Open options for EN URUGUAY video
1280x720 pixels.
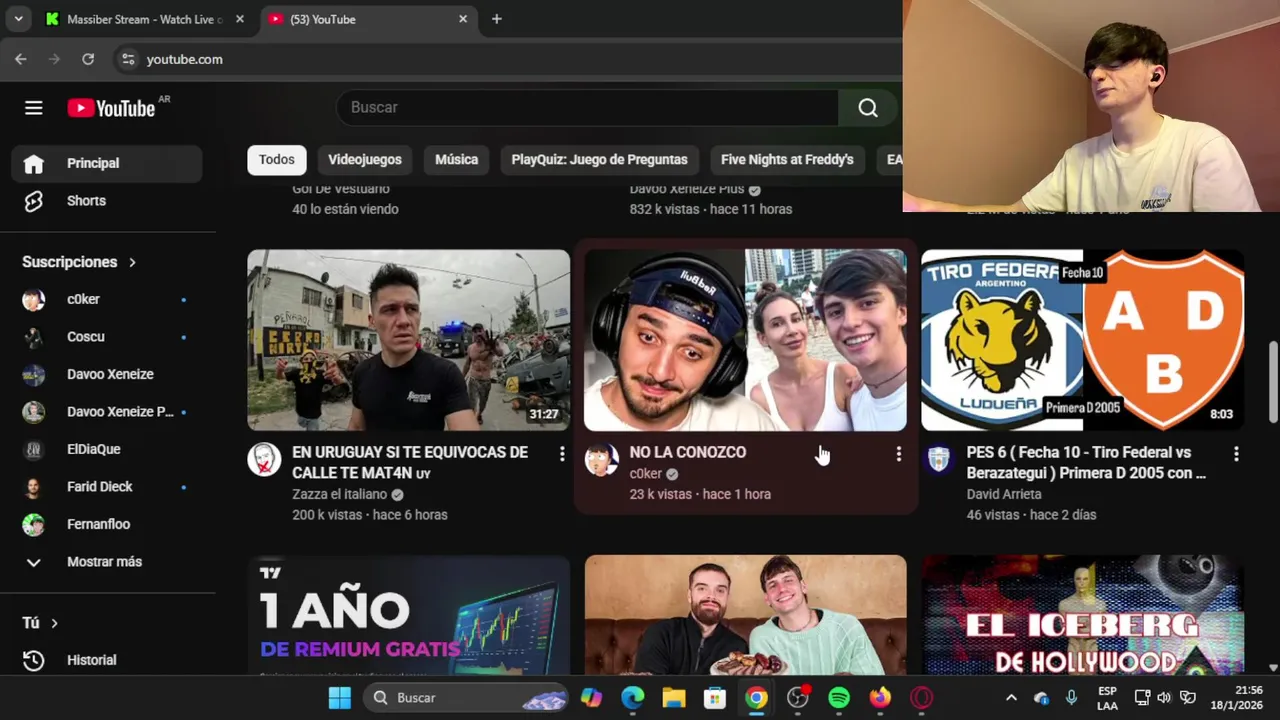[562, 454]
